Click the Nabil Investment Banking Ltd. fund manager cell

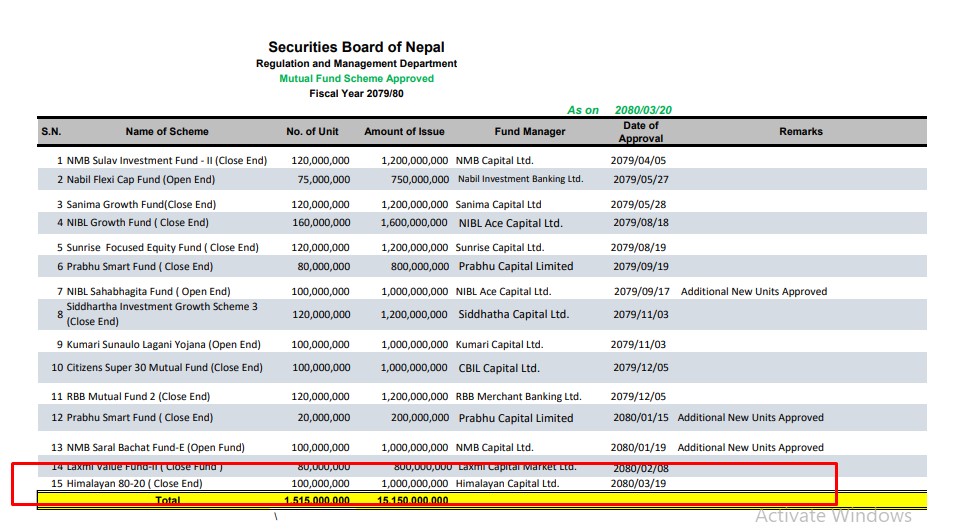pos(520,180)
